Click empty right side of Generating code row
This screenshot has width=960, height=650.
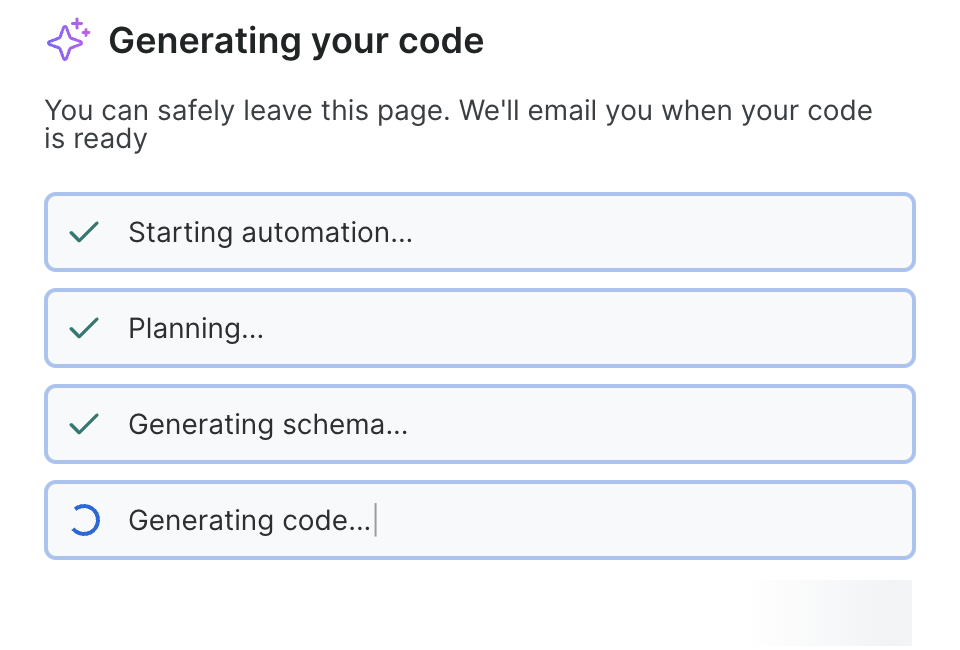[700, 520]
